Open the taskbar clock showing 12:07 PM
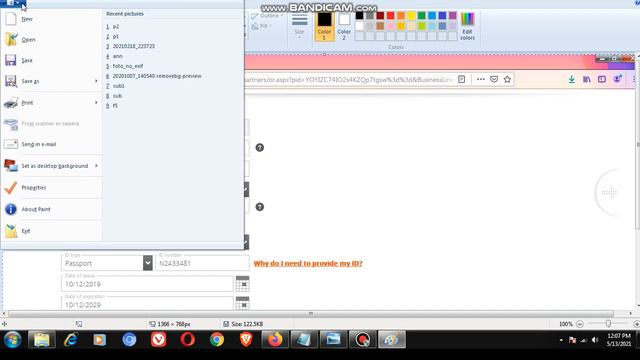This screenshot has height=360, width=640. (x=619, y=340)
